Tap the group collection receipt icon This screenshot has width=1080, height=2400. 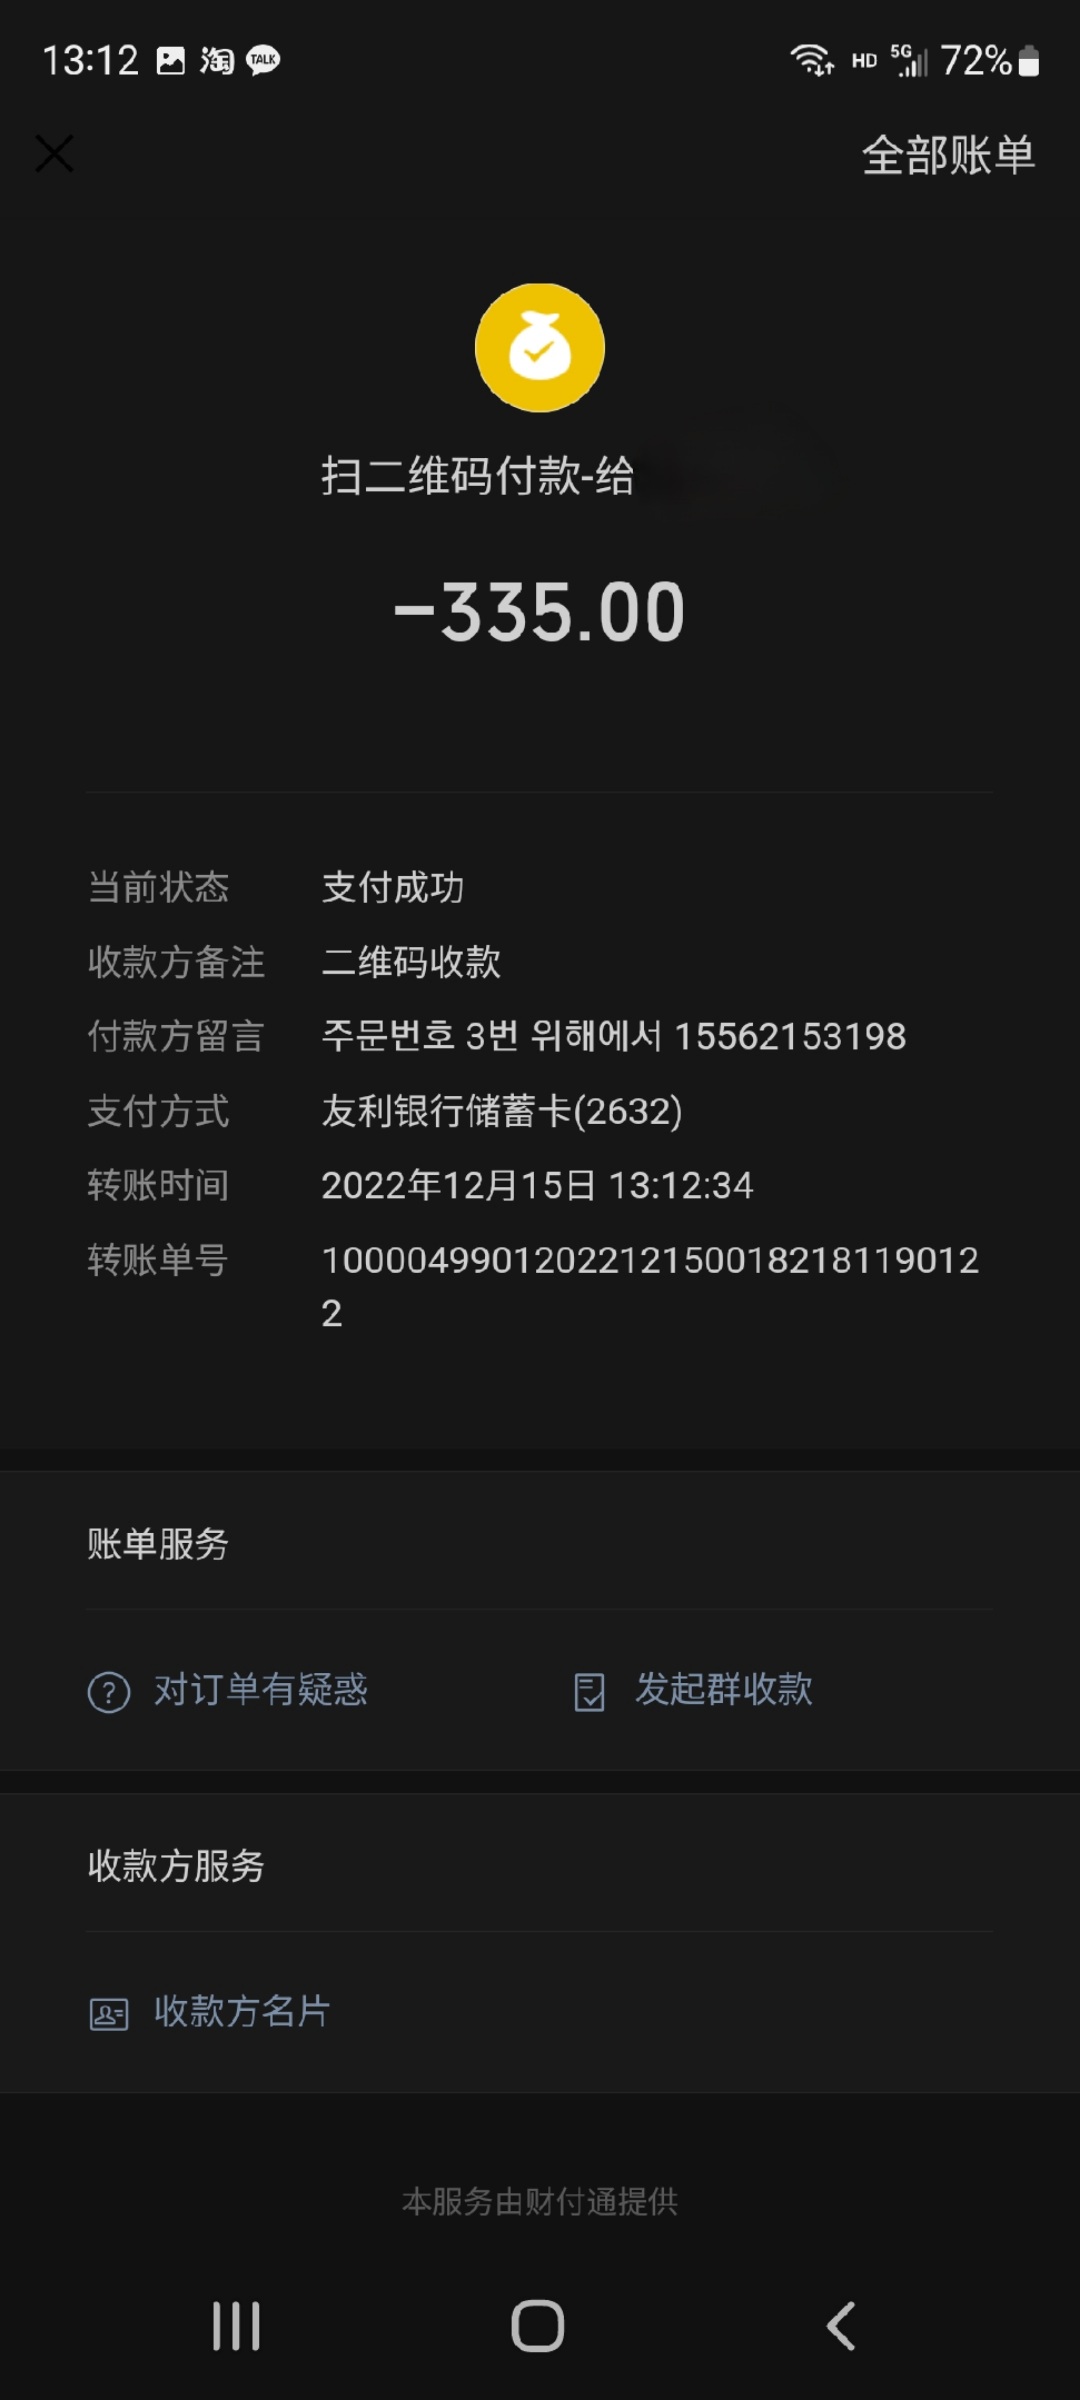coord(589,1692)
